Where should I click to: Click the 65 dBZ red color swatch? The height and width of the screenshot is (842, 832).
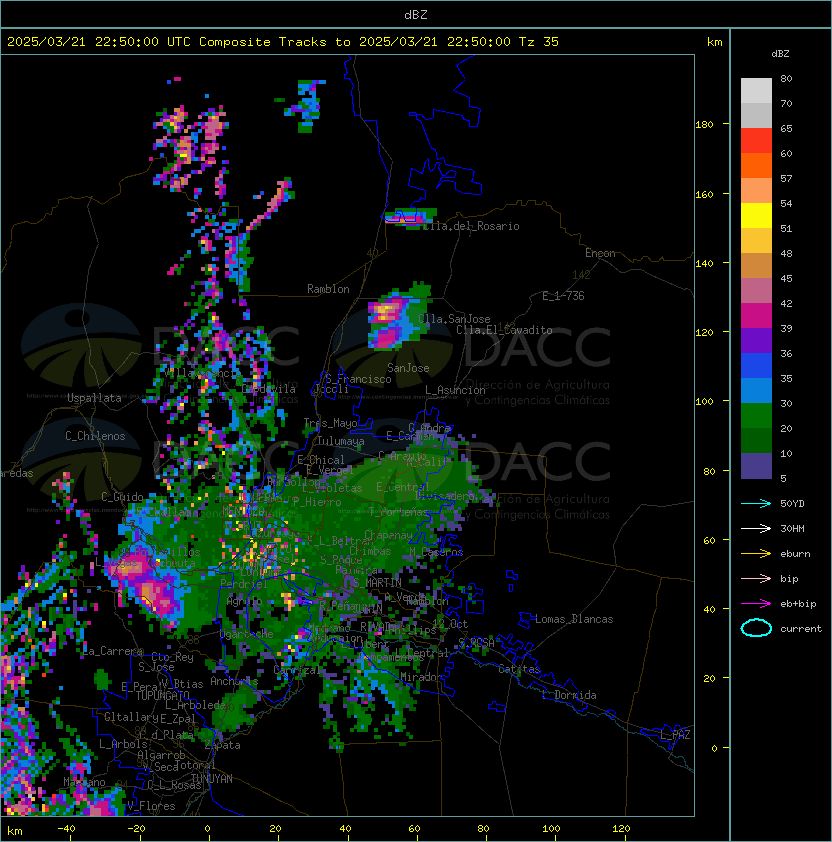pyautogui.click(x=756, y=140)
